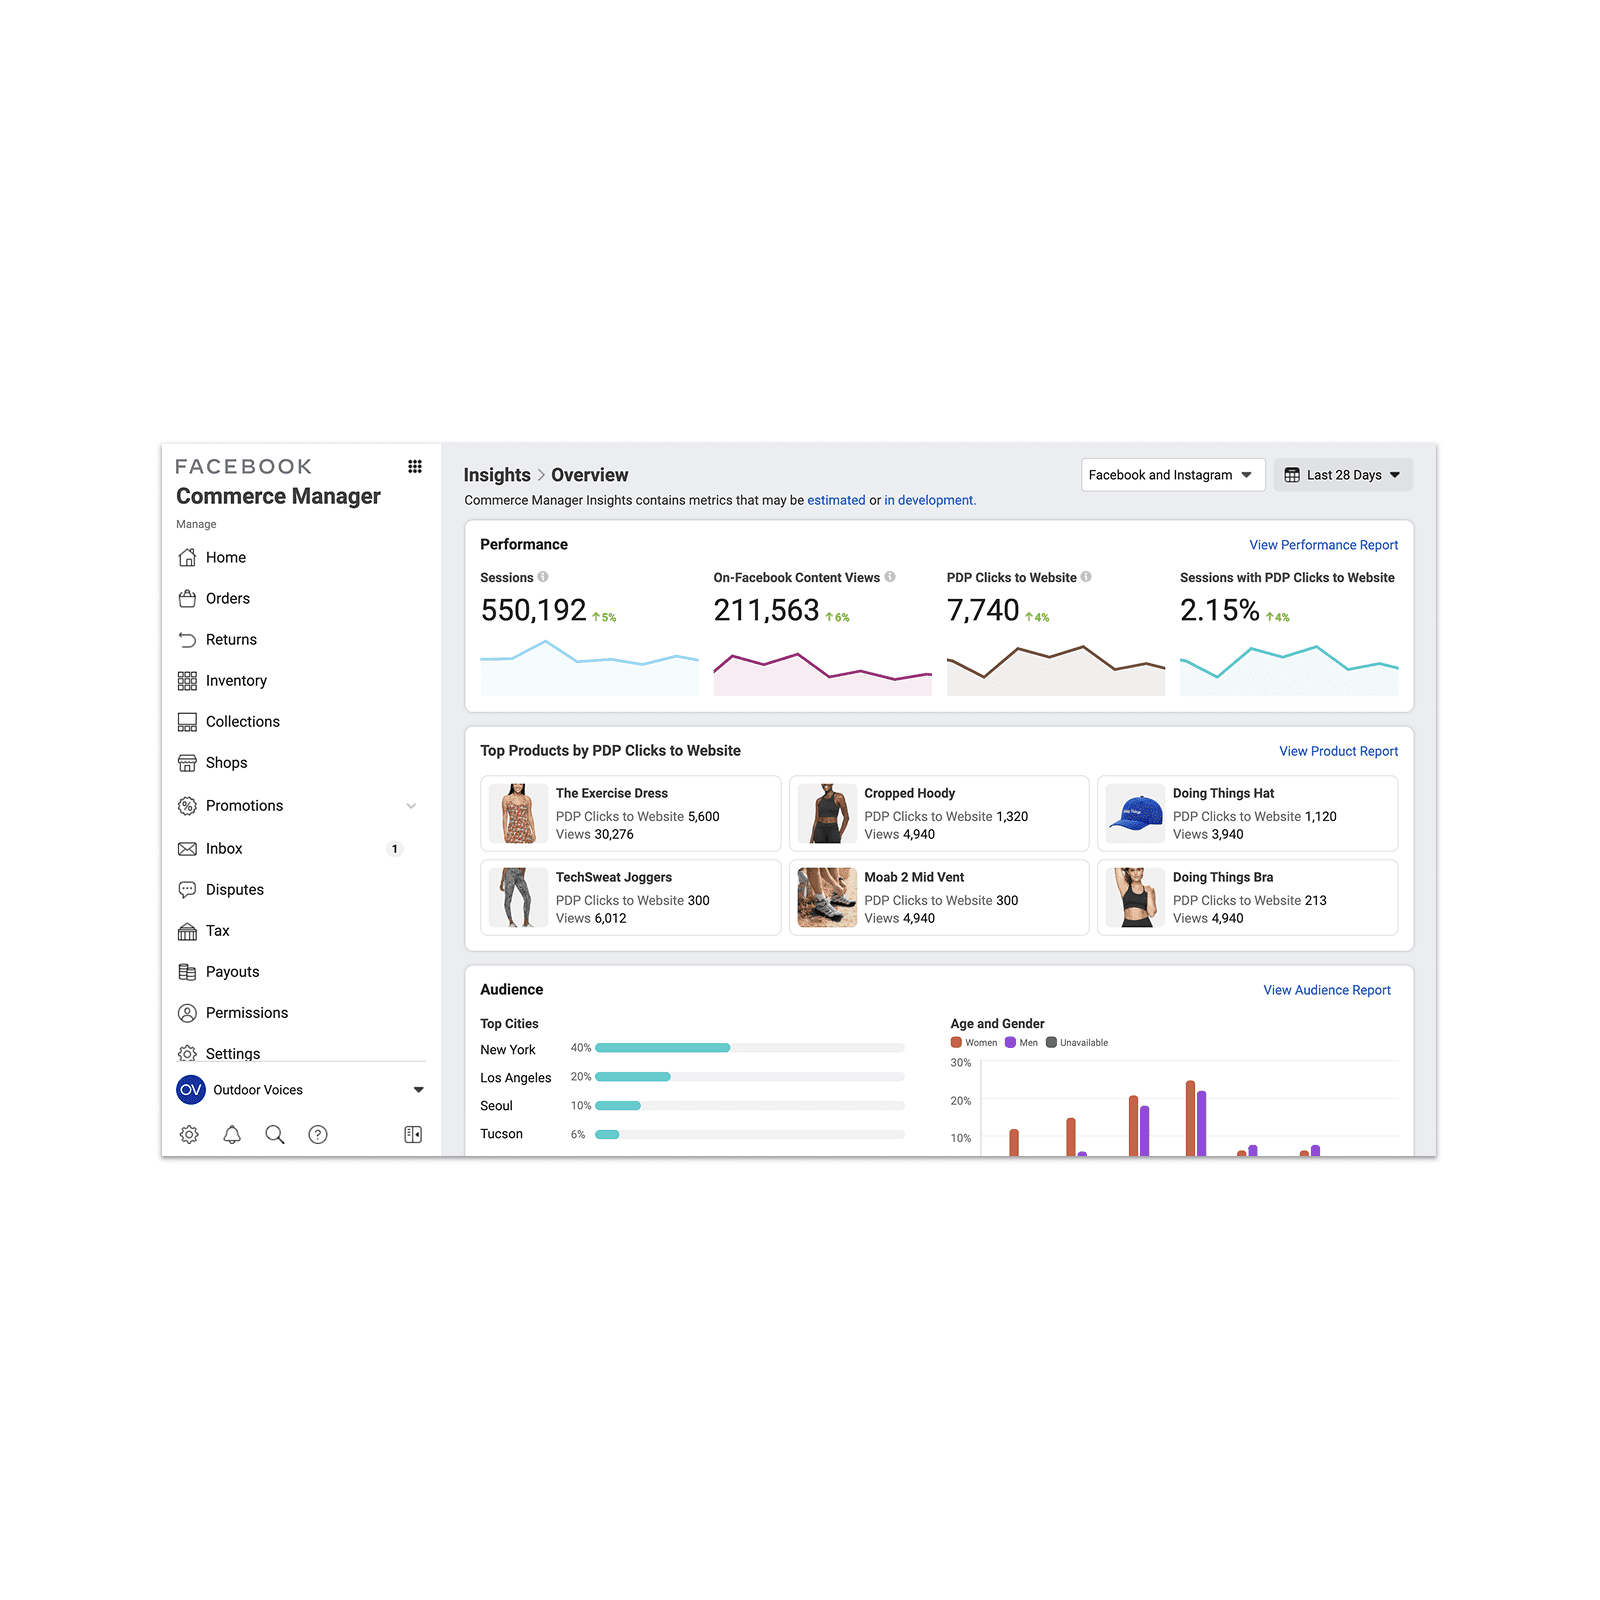Viewport: 1600px width, 1600px height.
Task: Click the Permissions person icon
Action: pyautogui.click(x=187, y=1013)
